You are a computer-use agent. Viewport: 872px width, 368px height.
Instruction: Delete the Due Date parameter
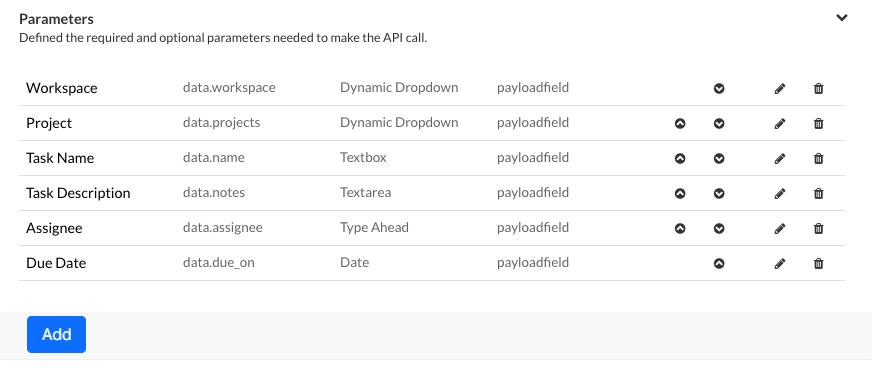[x=819, y=263]
